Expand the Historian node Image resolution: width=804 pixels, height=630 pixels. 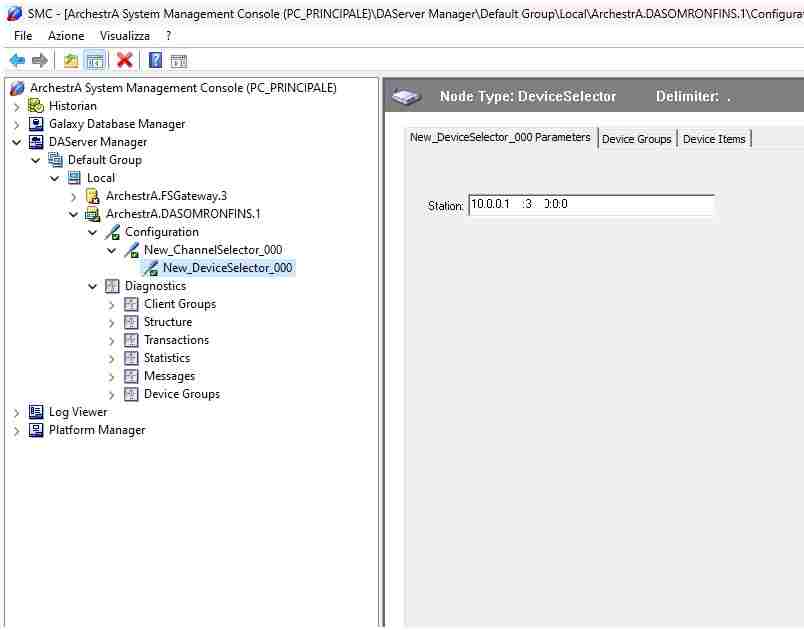tap(17, 107)
